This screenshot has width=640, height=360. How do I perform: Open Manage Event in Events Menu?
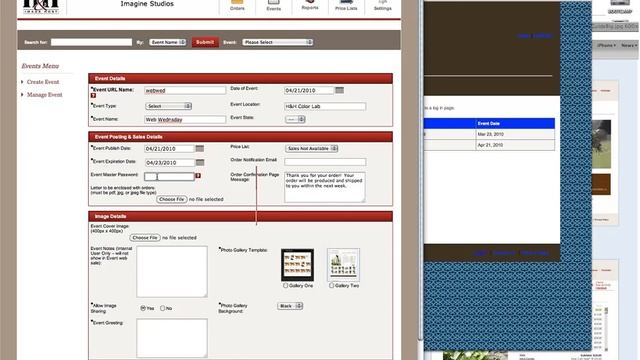tap(44, 95)
